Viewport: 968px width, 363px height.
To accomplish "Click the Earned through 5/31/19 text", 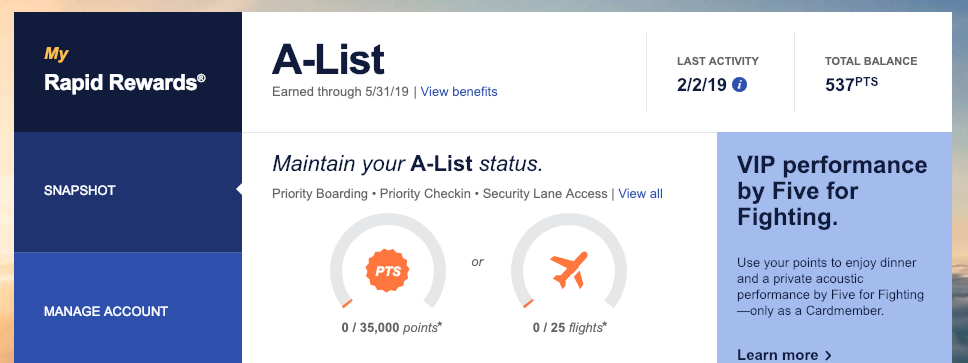I will pyautogui.click(x=340, y=92).
